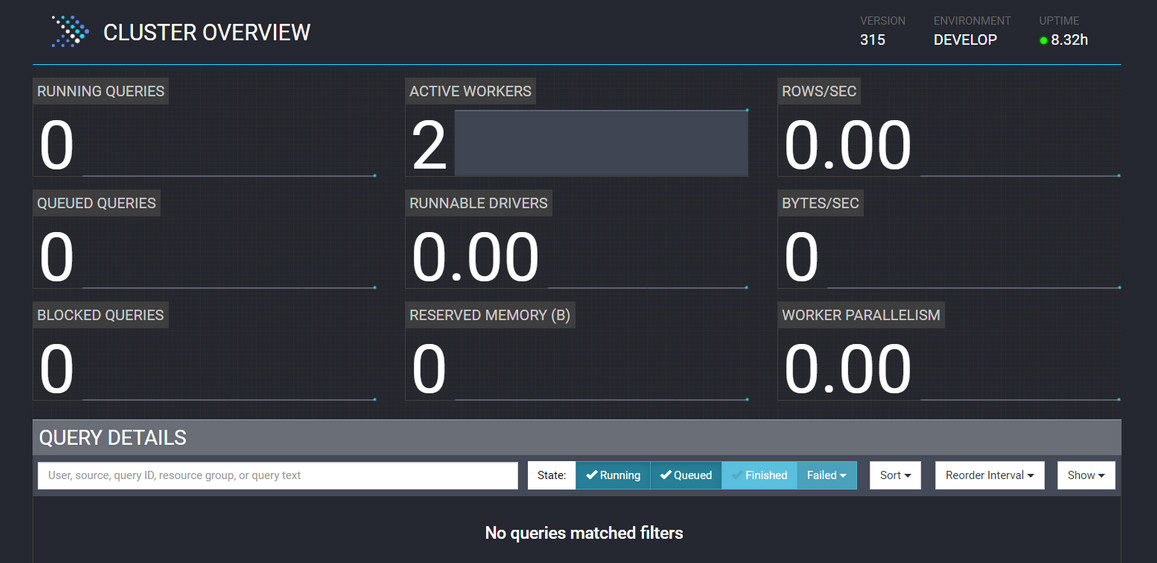The image size is (1157, 563).
Task: Click the ROWS/SEC value 0.00
Action: click(848, 145)
